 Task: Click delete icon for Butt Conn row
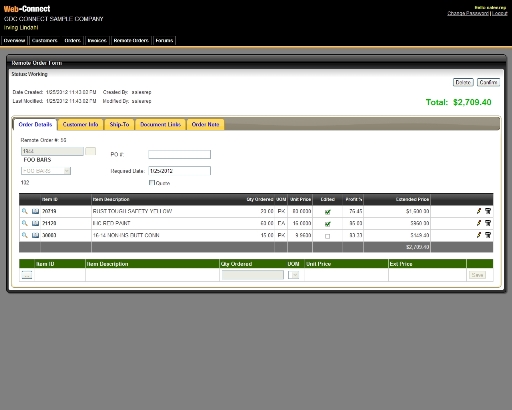click(488, 235)
